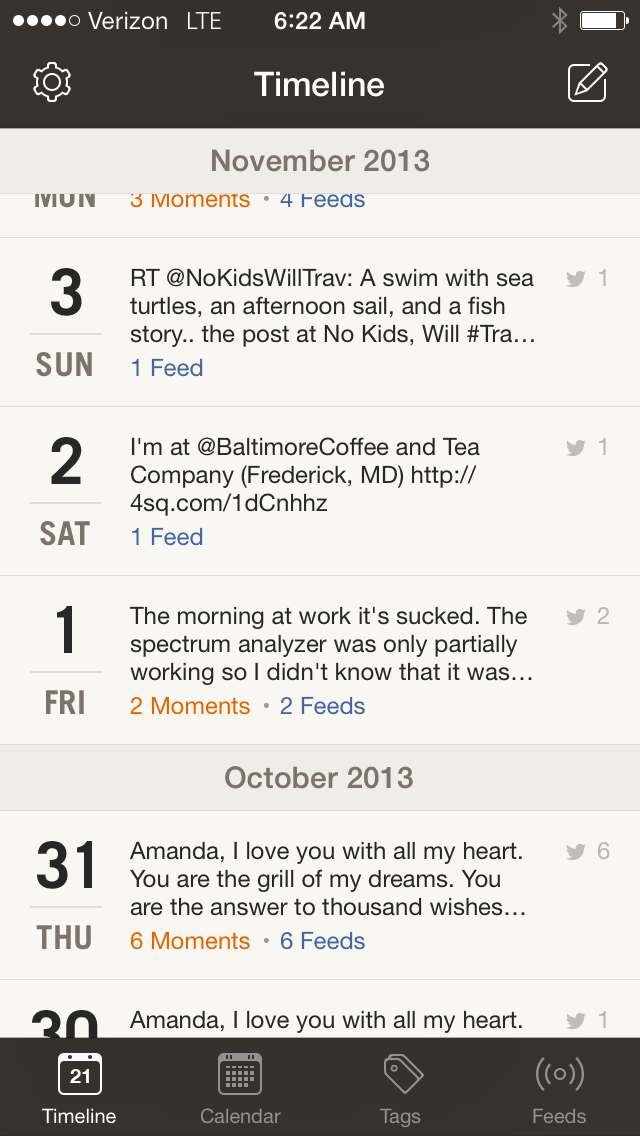Open "1 Feed" link for Saturday 2
640x1136 pixels.
167,537
